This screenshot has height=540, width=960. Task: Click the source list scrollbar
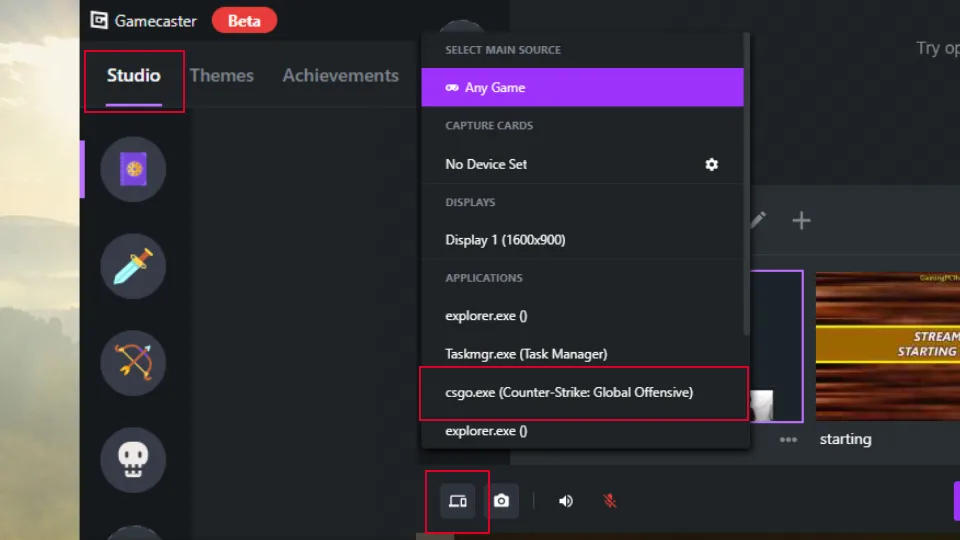746,184
